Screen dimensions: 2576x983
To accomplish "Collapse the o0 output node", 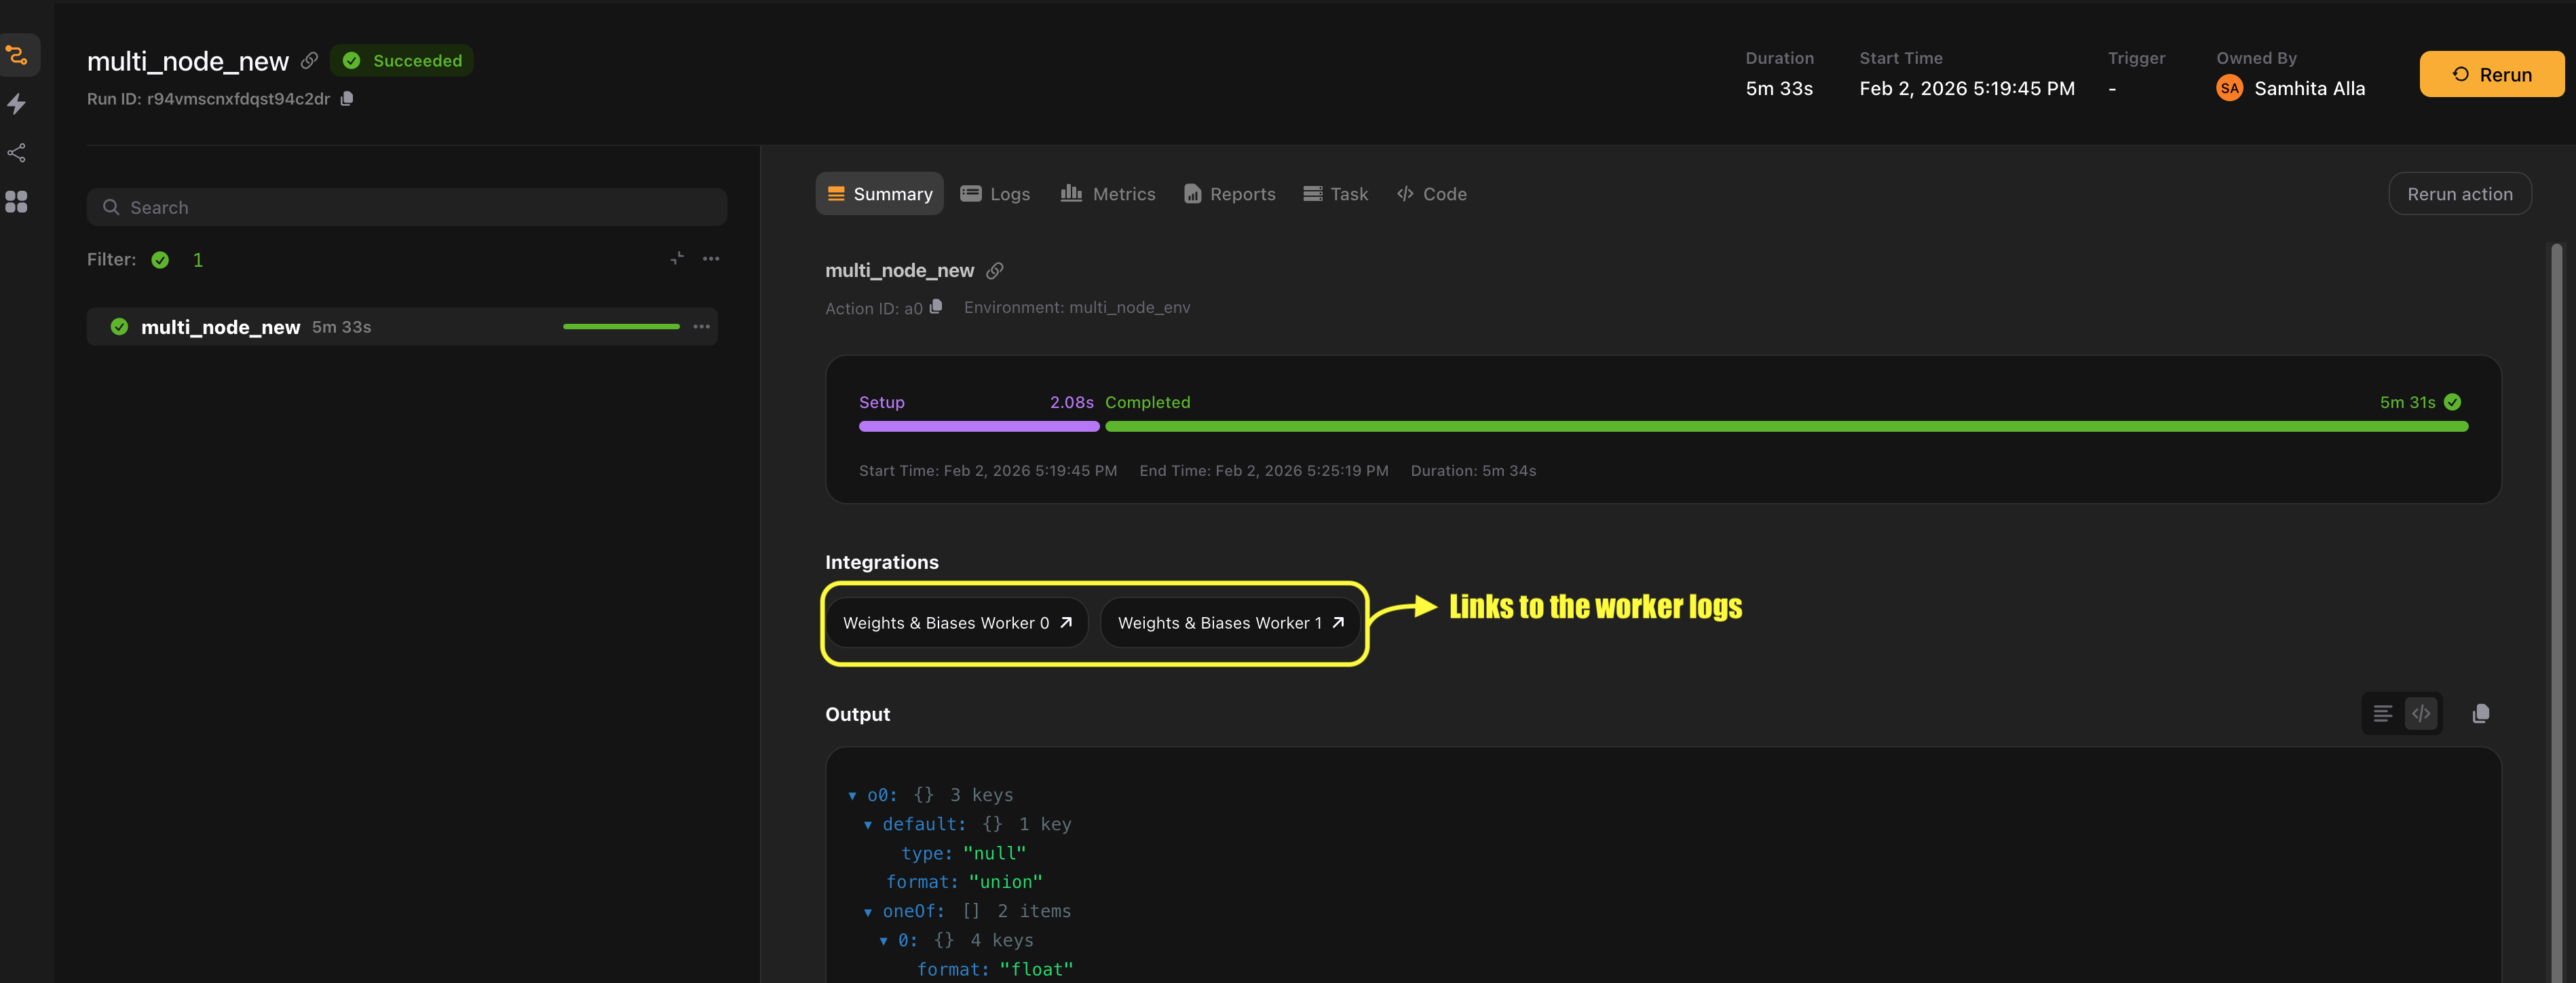I will [853, 795].
